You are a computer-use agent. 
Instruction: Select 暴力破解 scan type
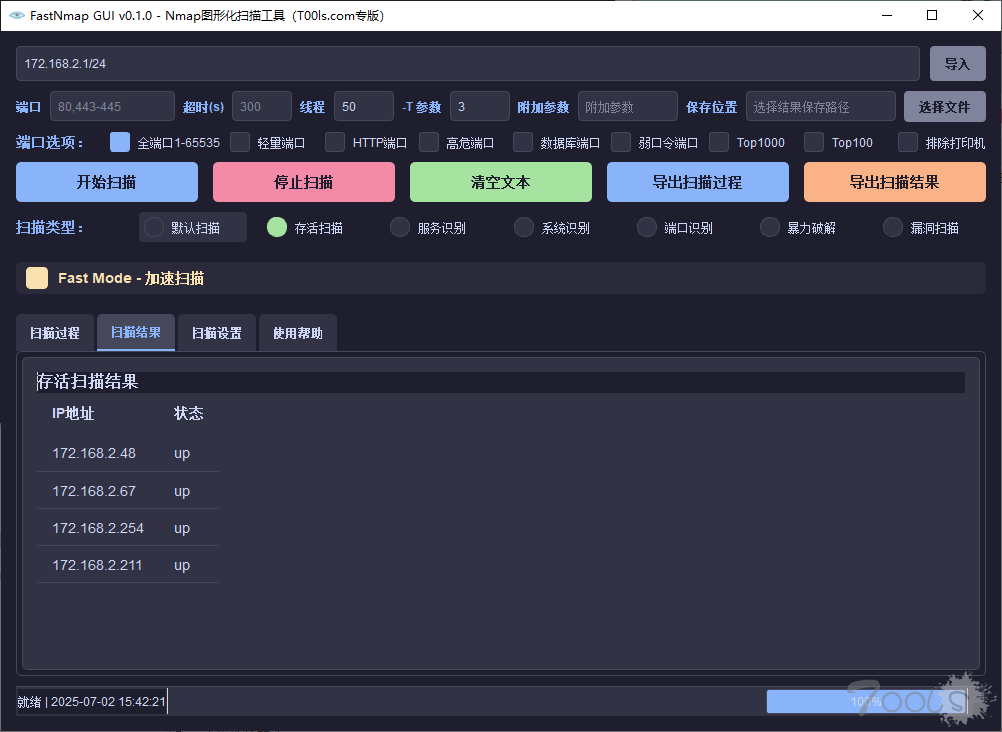tap(769, 227)
